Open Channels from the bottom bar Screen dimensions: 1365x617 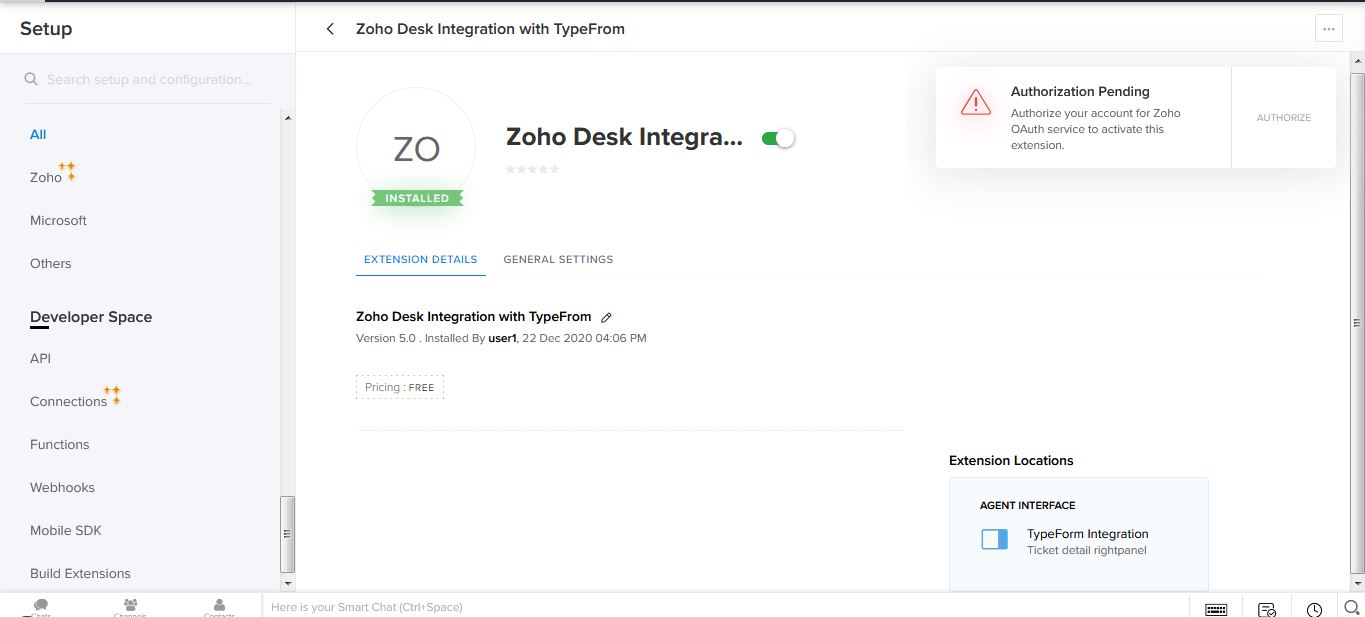[x=130, y=607]
